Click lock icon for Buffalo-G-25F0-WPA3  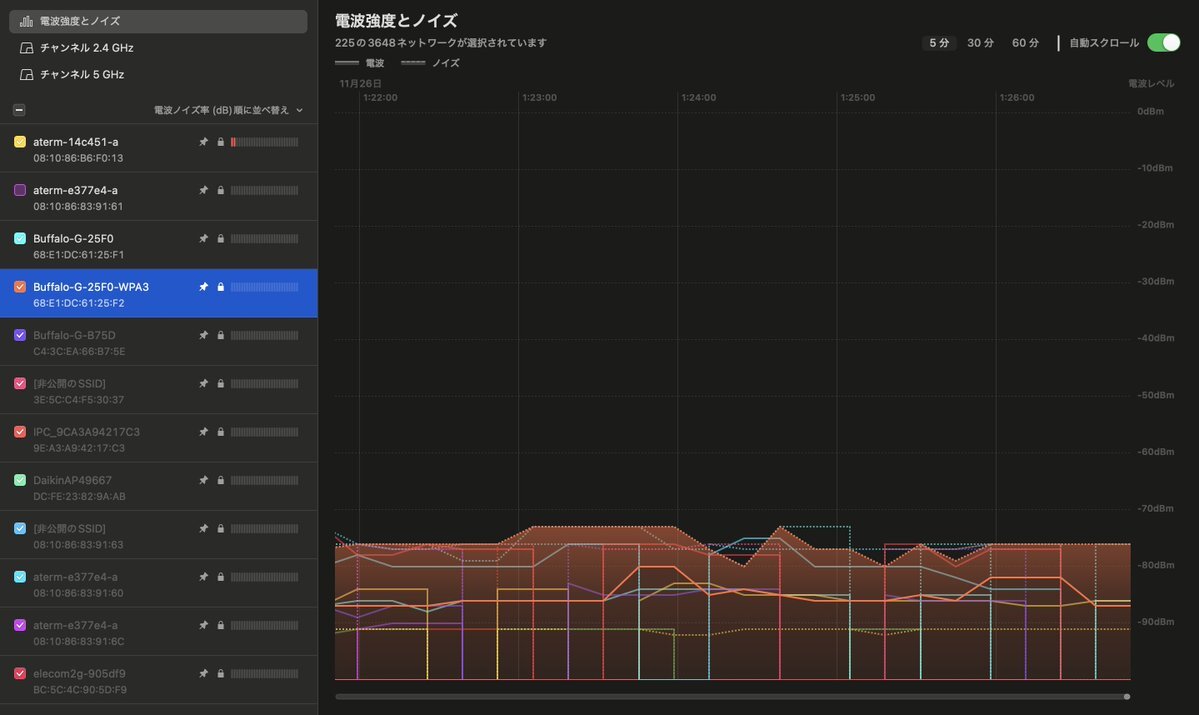[220, 287]
